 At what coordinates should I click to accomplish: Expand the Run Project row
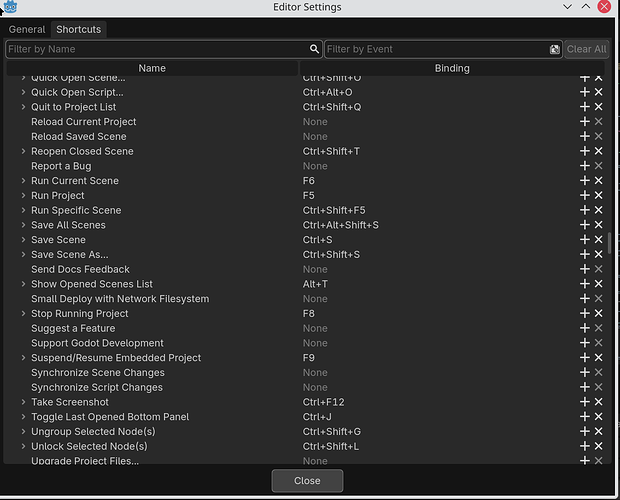[x=23, y=195]
